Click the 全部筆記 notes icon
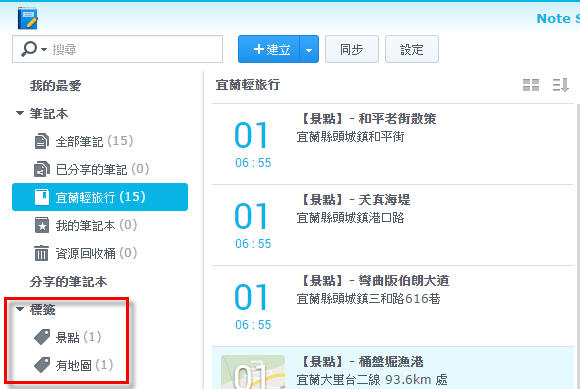Screen dimensions: 580x389 click(41, 141)
